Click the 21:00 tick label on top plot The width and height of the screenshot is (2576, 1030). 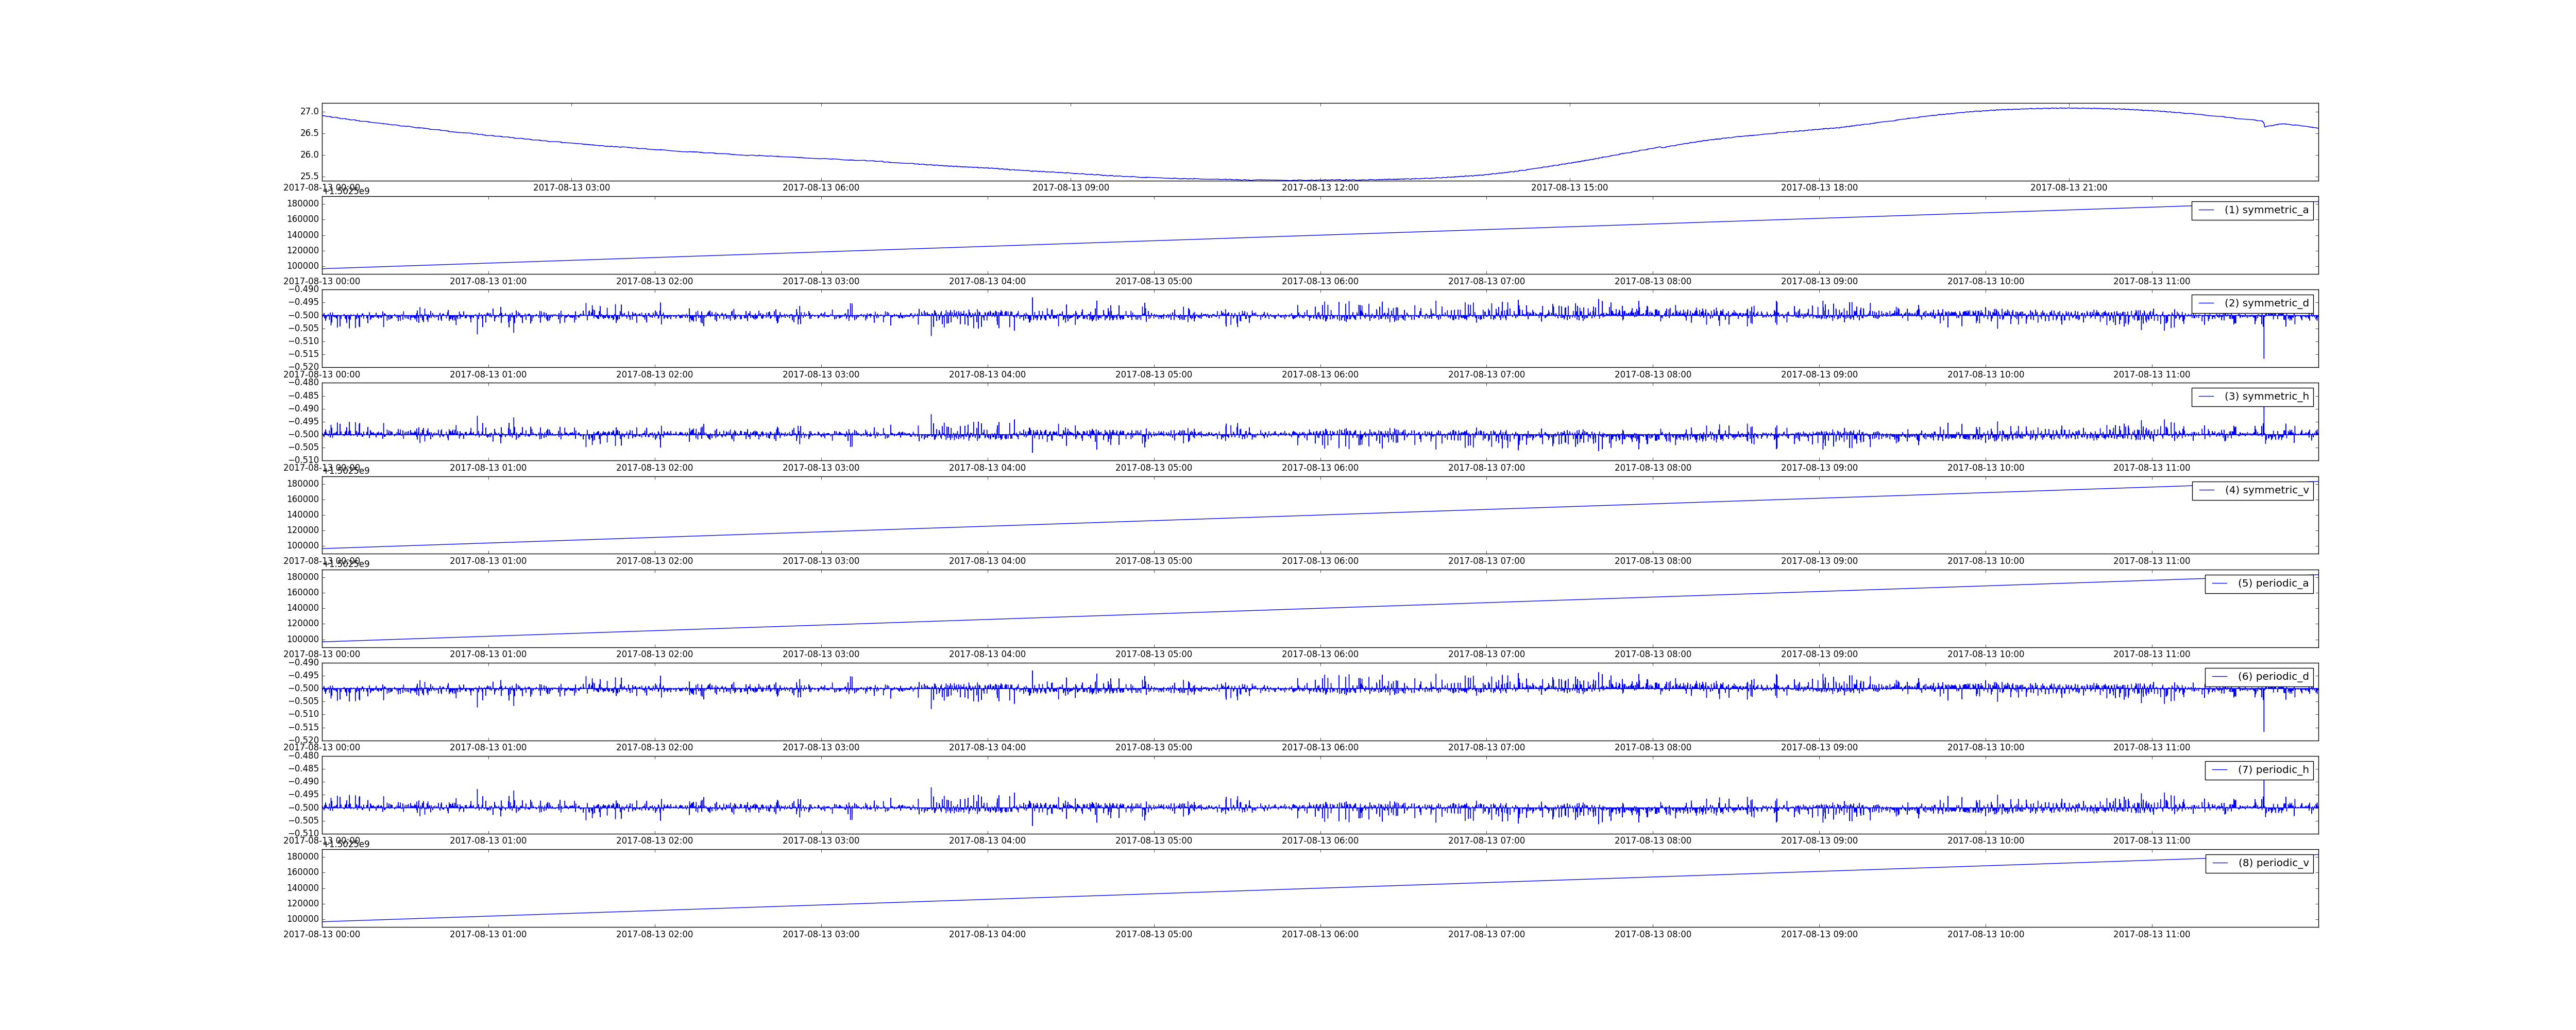click(x=2068, y=188)
